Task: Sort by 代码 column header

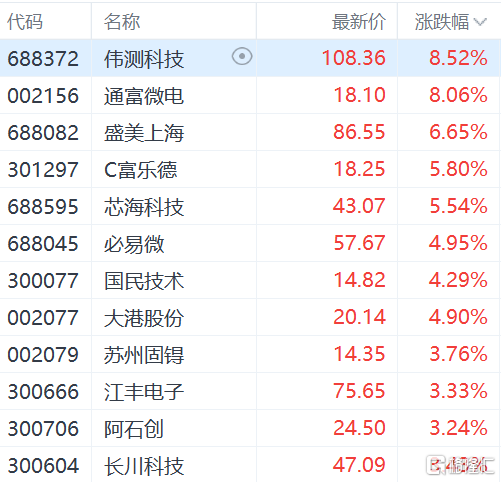Action: (25, 22)
